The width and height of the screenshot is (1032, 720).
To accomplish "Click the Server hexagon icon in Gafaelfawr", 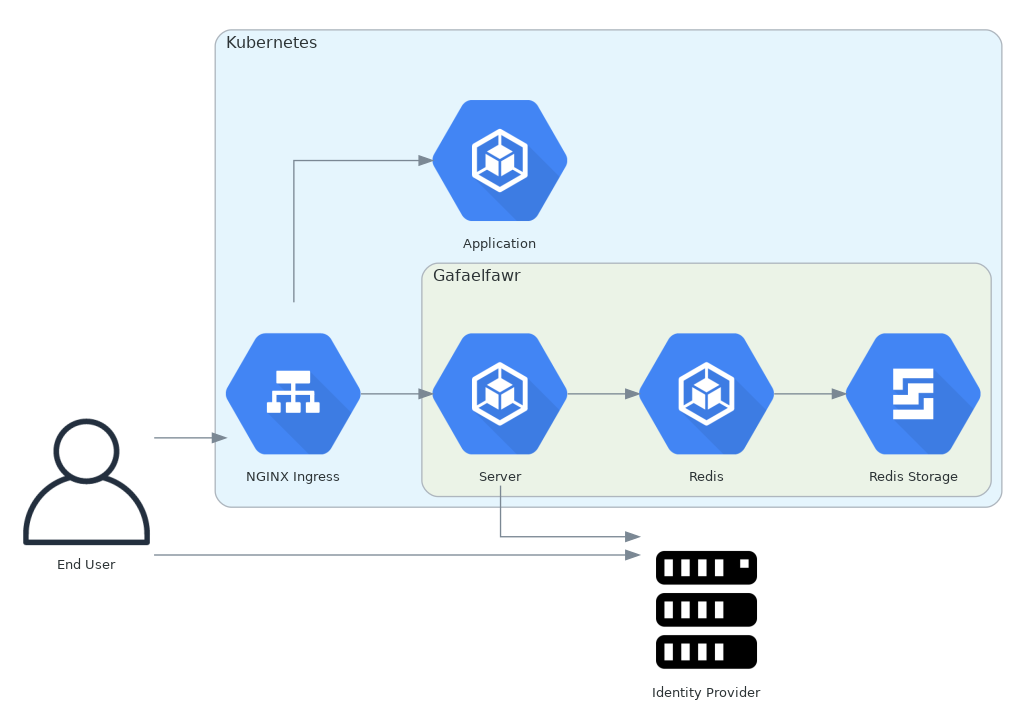I will tap(499, 393).
